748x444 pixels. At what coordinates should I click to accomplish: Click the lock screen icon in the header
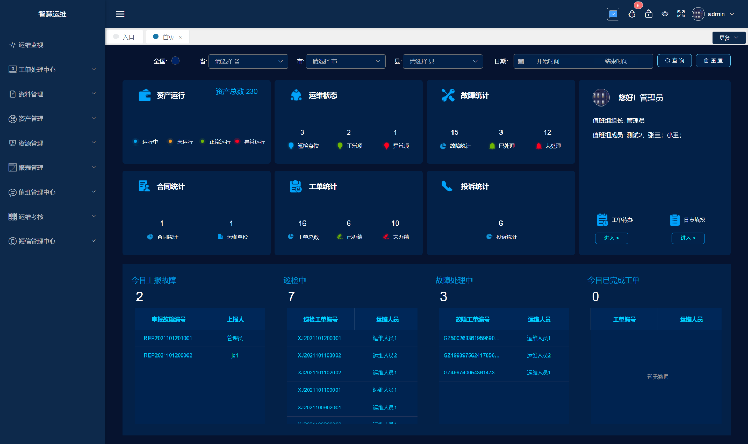click(648, 14)
